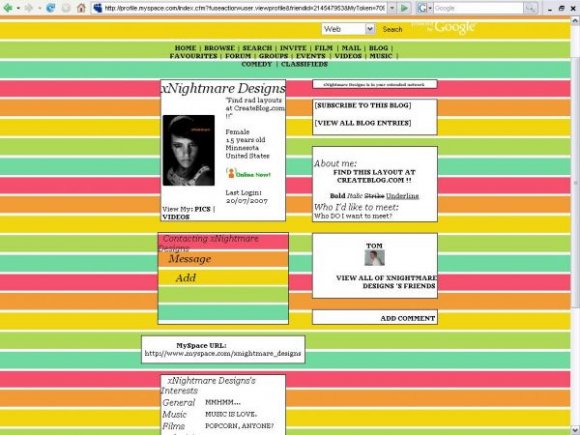Open the FILM navigation link
Screen dimensions: 580x435
pyautogui.click(x=324, y=48)
